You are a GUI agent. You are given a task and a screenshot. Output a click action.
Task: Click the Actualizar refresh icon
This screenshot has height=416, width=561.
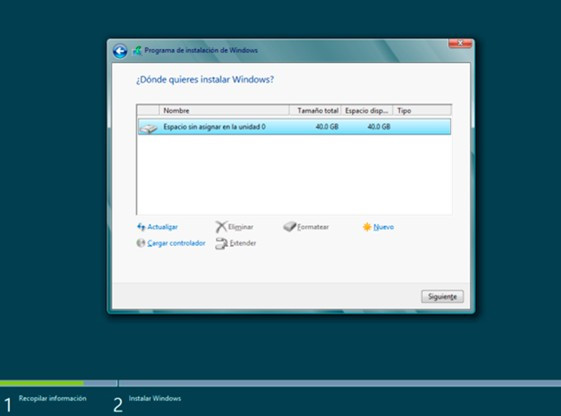[x=141, y=226]
